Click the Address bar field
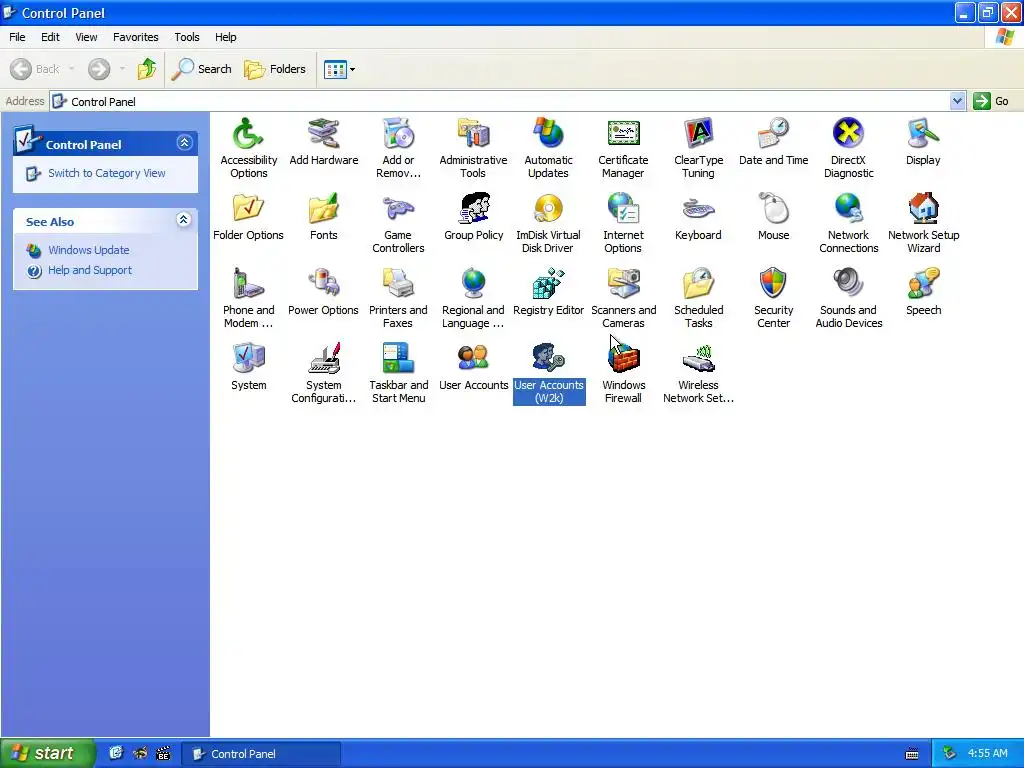This screenshot has height=768, width=1024. [500, 101]
